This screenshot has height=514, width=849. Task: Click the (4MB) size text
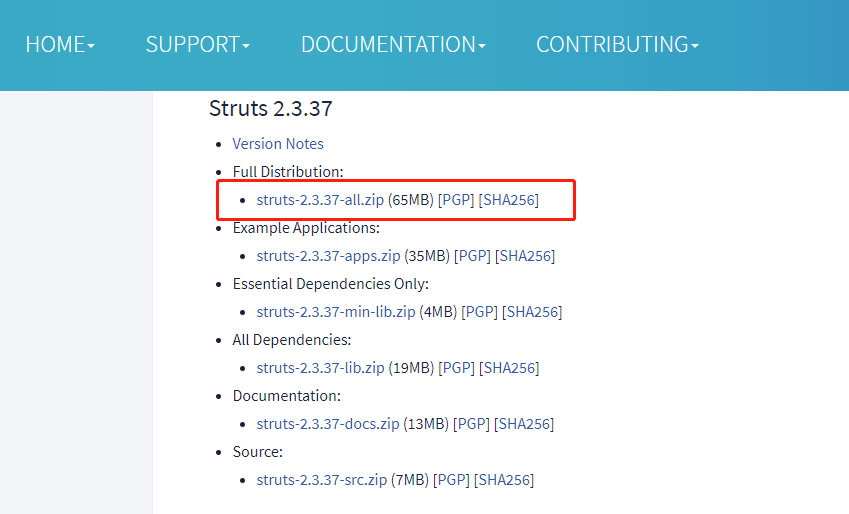click(438, 312)
